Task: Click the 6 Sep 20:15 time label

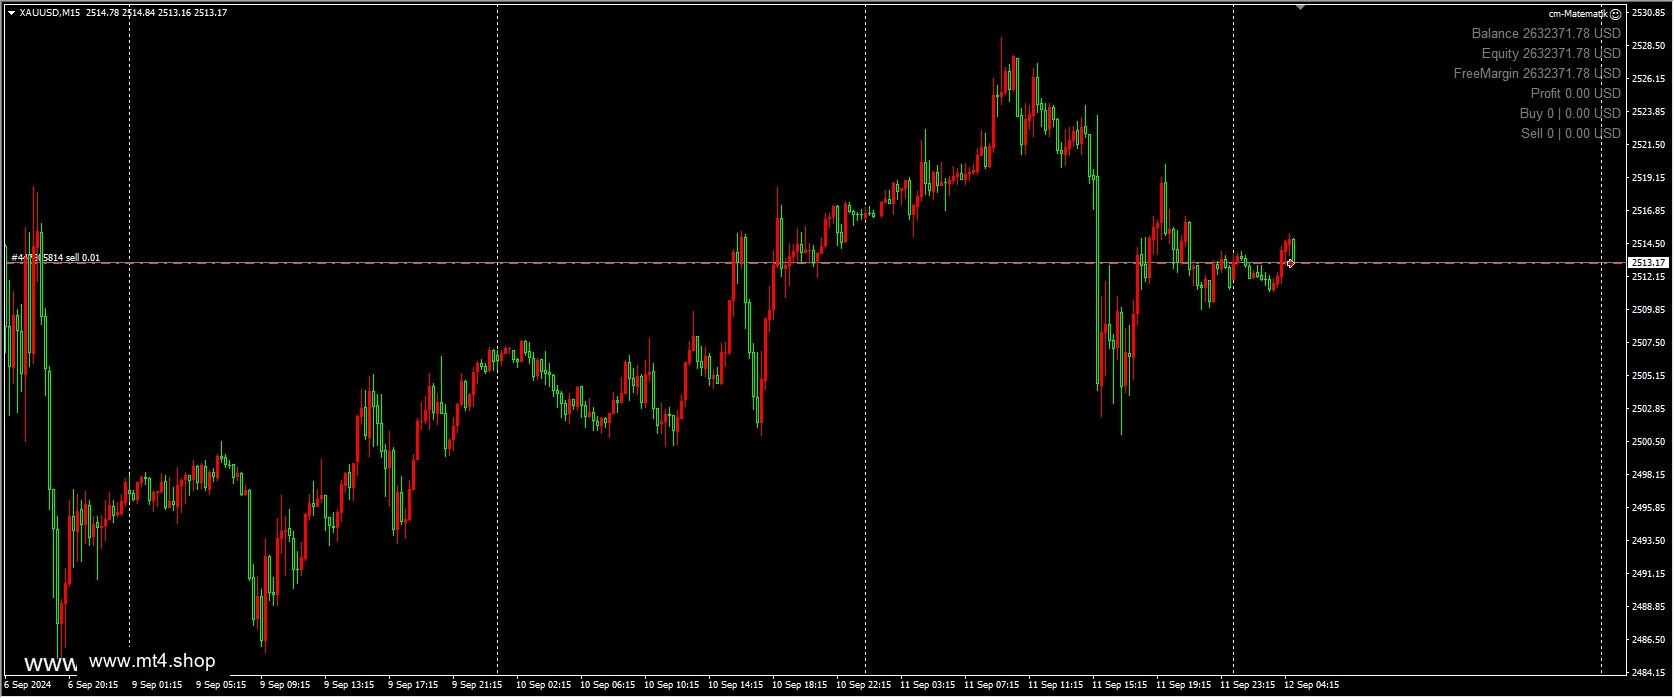Action: click(93, 686)
